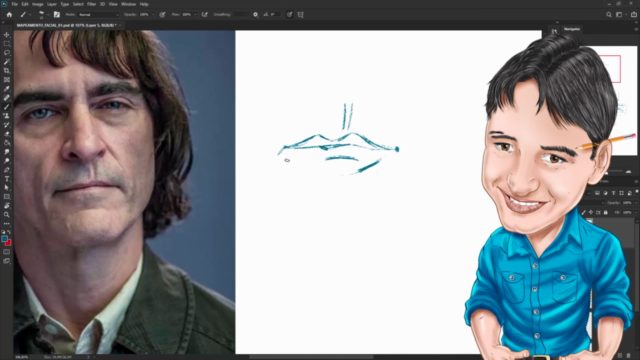Viewport: 640px width, 360px height.
Task: Click the horizontal scrollbar below the canvas
Action: click(310, 357)
